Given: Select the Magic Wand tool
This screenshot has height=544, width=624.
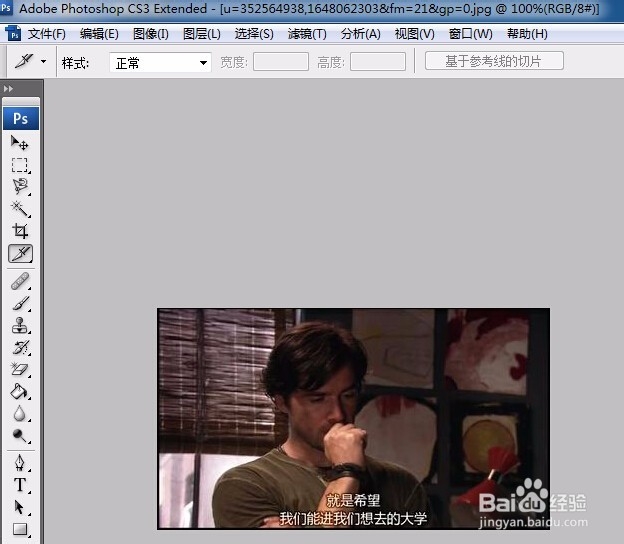Looking at the screenshot, I should coord(20,209).
